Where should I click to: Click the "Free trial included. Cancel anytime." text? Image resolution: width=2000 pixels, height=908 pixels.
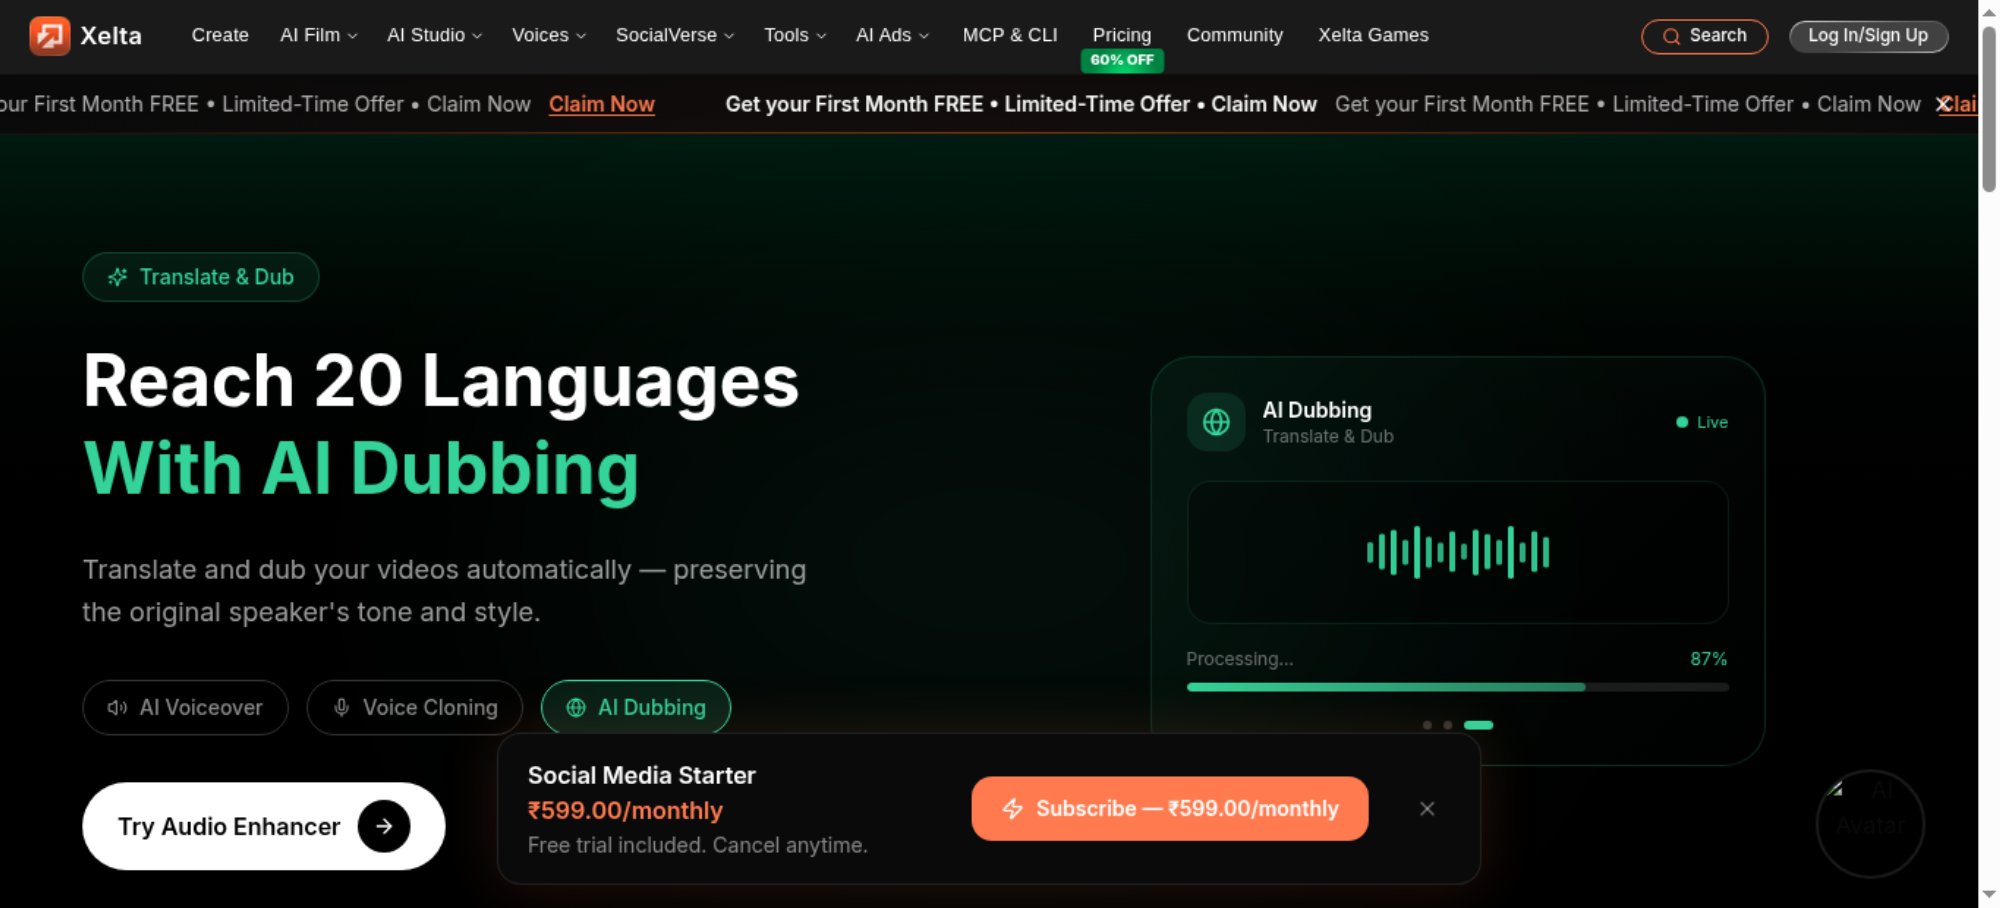[x=698, y=845]
